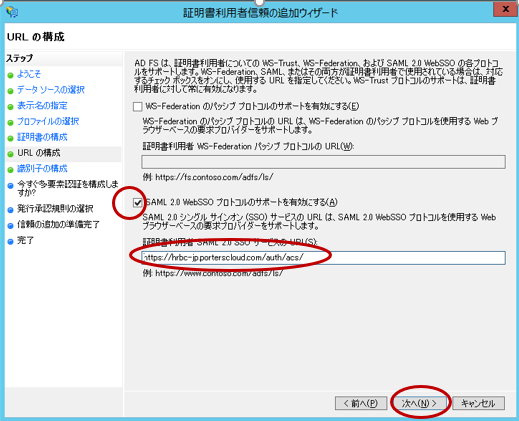
Task: Open the プロファイルの選択 step
Action: pos(48,121)
